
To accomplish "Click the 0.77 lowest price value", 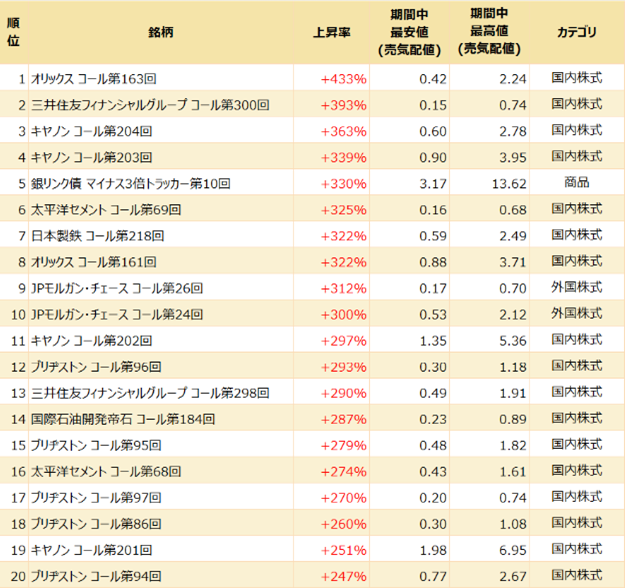I will [433, 576].
